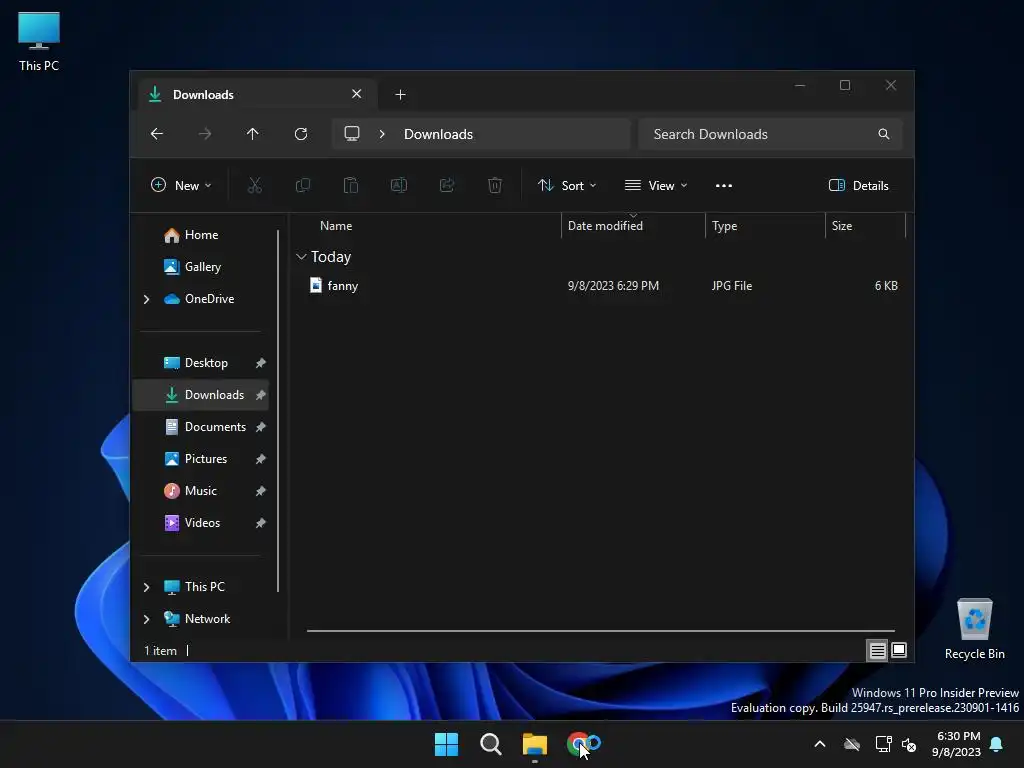
Task: Refresh the Downloads folder view
Action: pyautogui.click(x=300, y=134)
